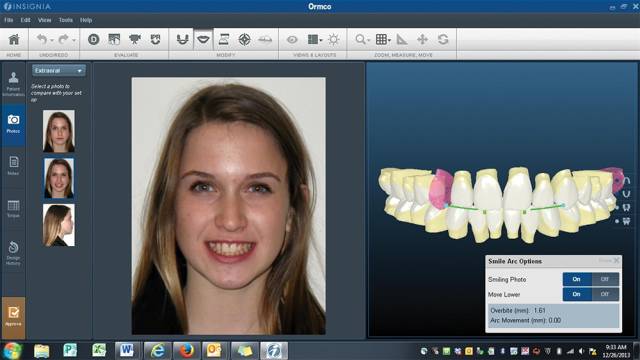Open the View menu
Viewport: 640px width, 360px height.
[x=44, y=20]
